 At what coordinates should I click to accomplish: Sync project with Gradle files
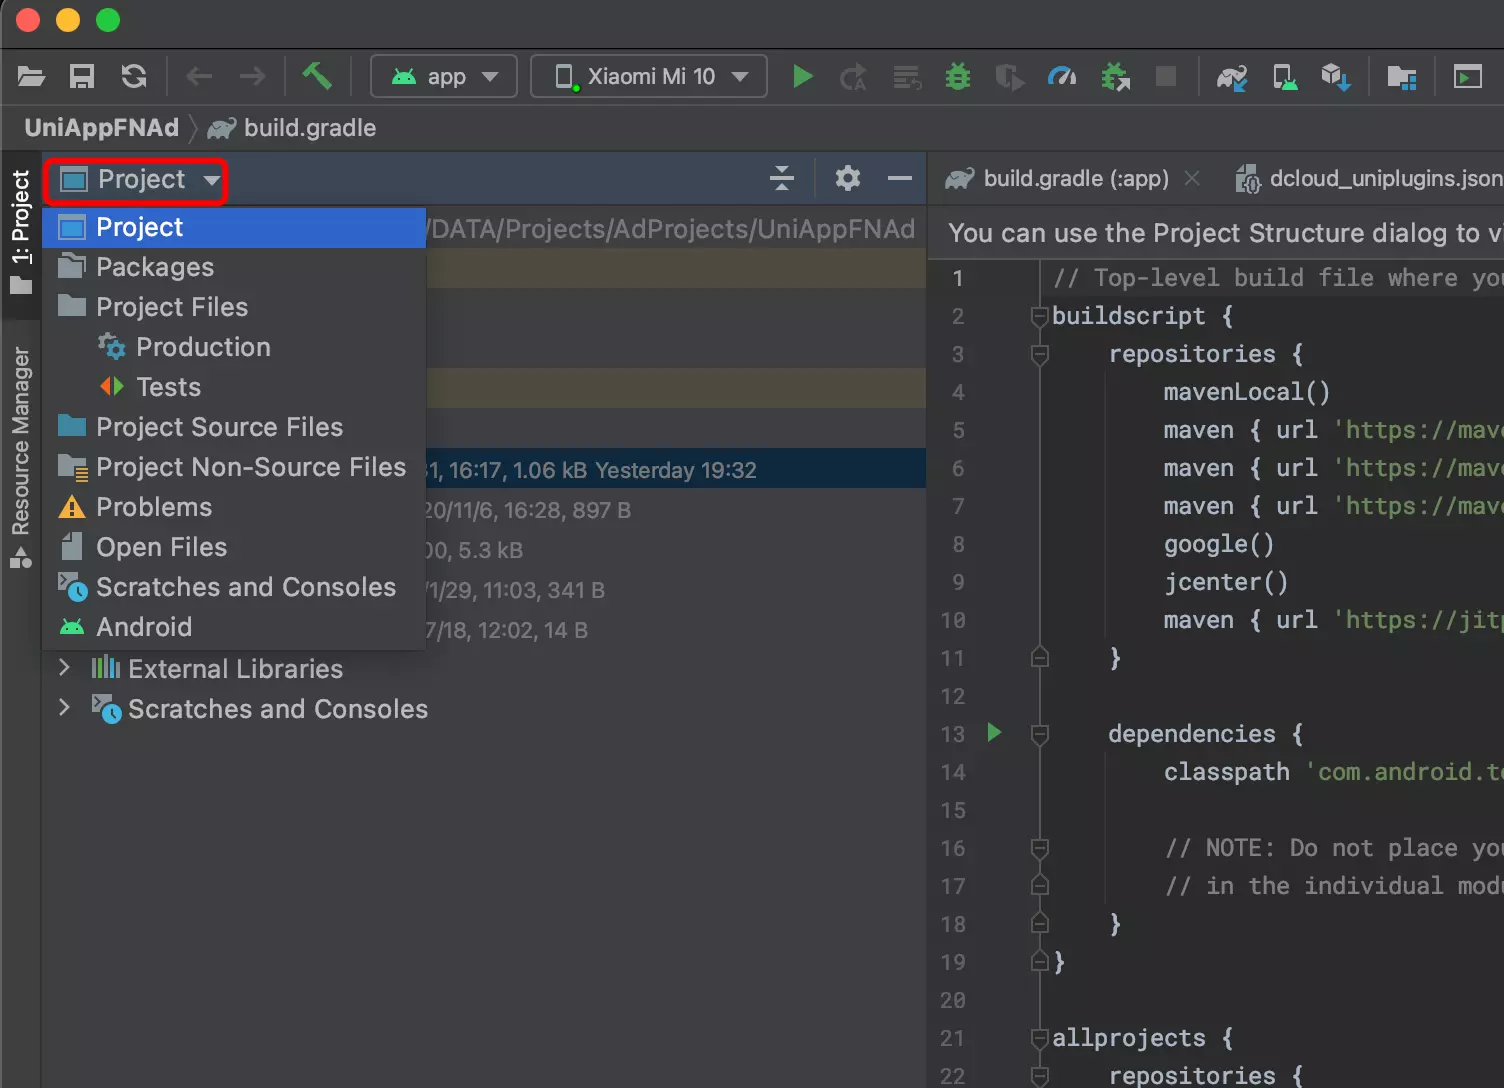point(1231,77)
